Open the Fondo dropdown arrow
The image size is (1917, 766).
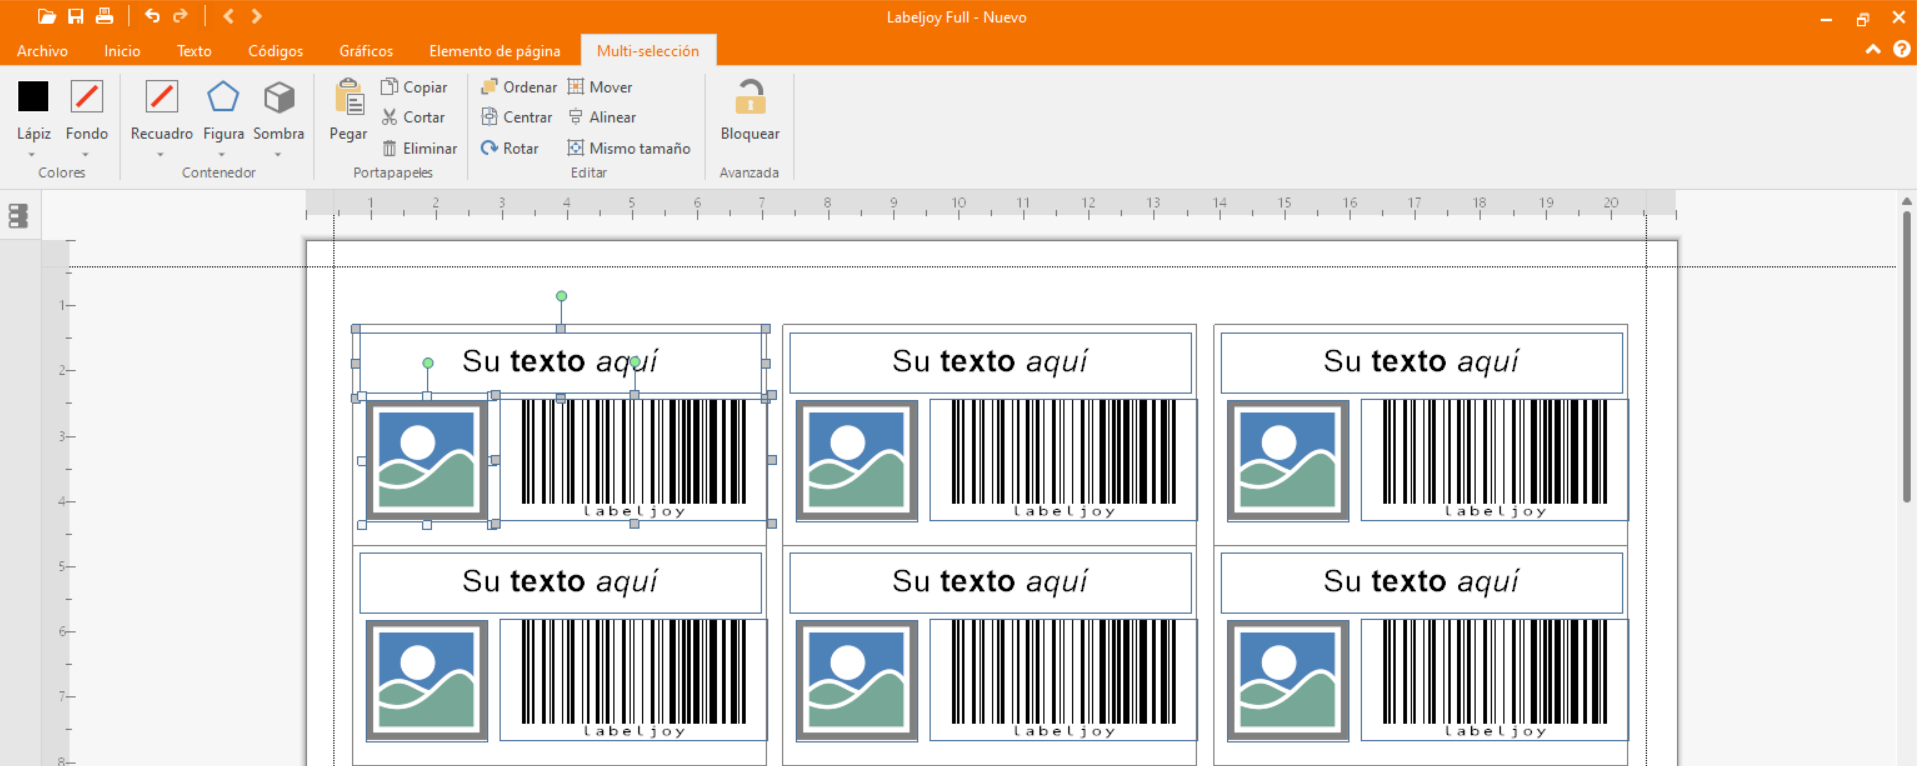[x=86, y=155]
